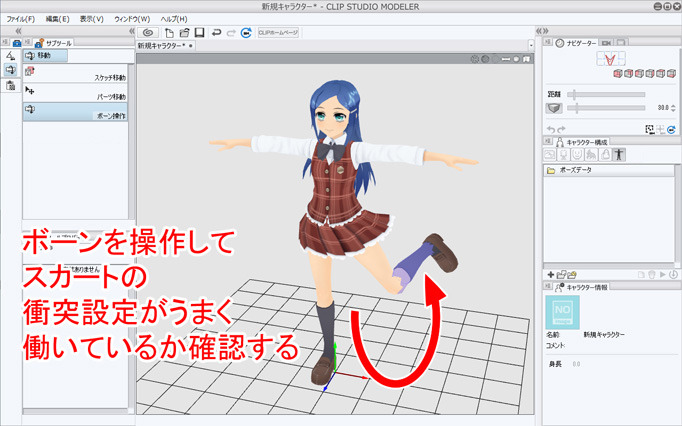The width and height of the screenshot is (682, 426).
Task: Collapse the right panels with the «» arrows
Action: tap(542, 31)
